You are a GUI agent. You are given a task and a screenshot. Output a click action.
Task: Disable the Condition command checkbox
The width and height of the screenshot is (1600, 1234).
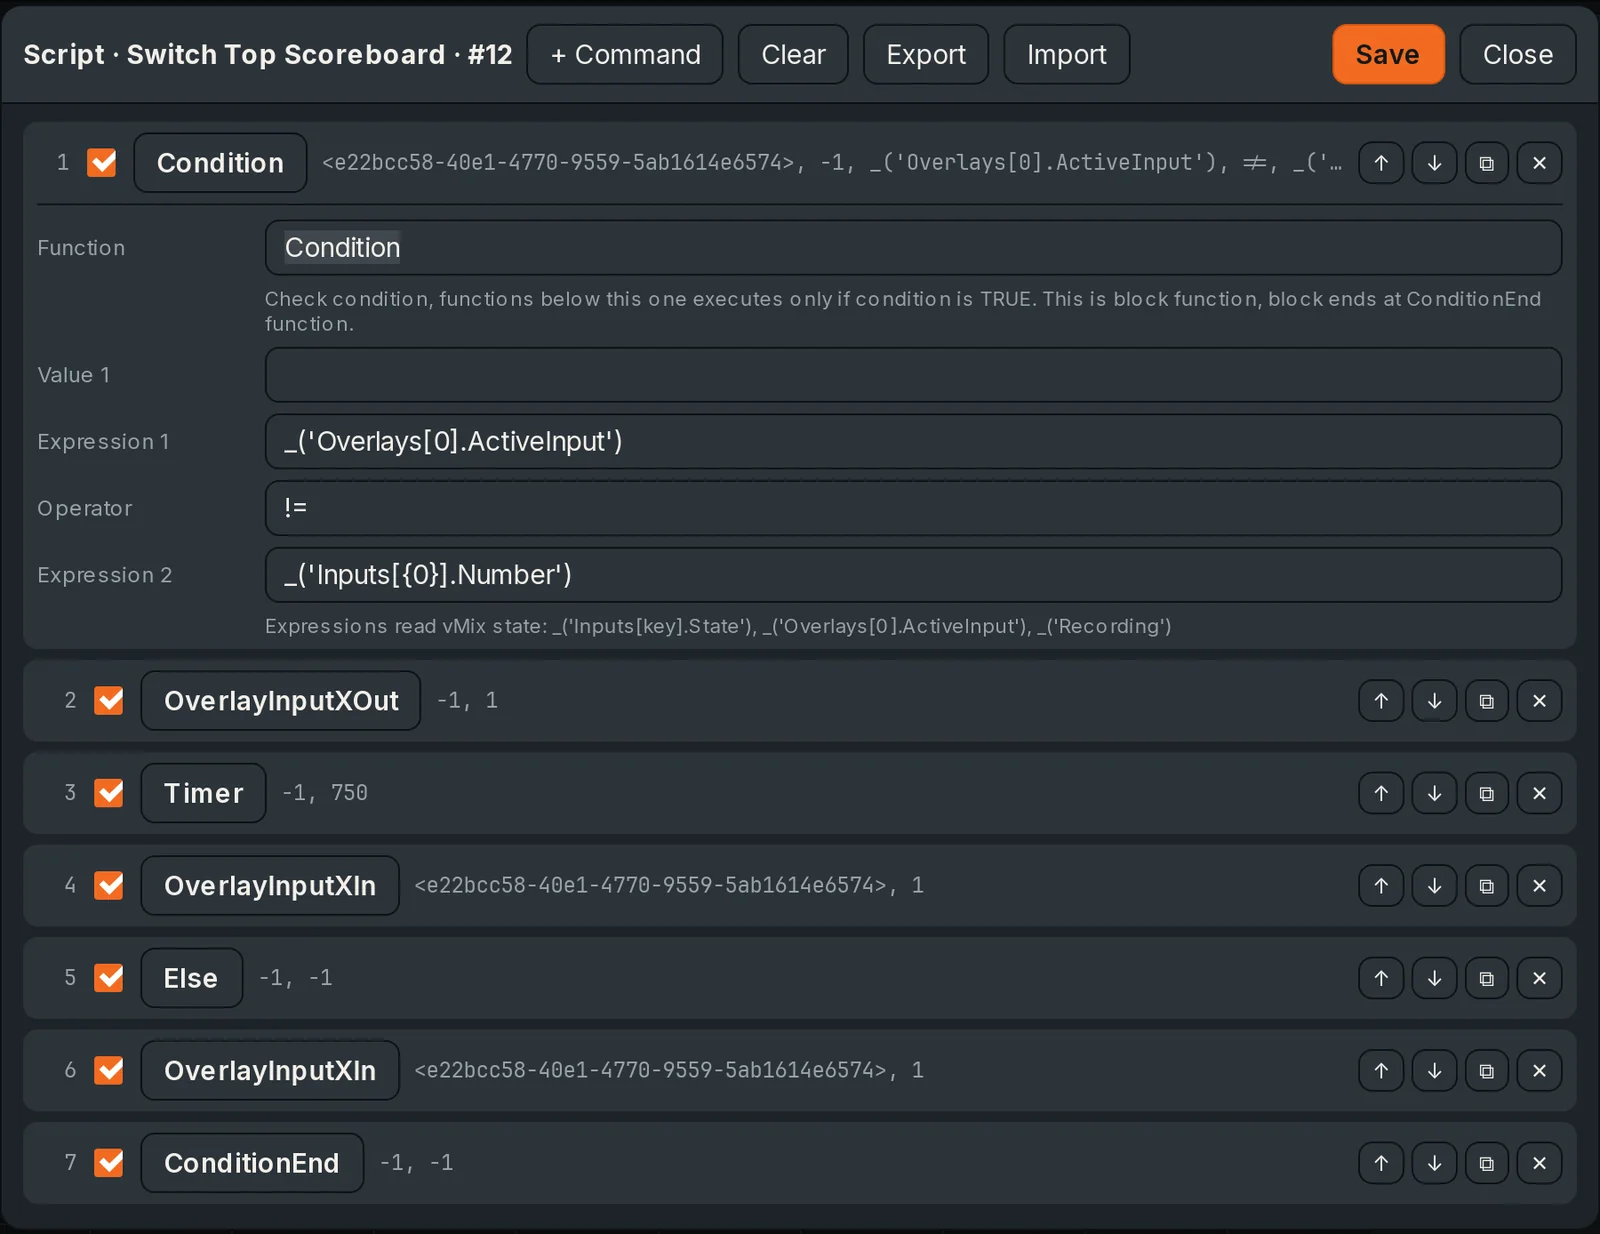pyautogui.click(x=102, y=162)
